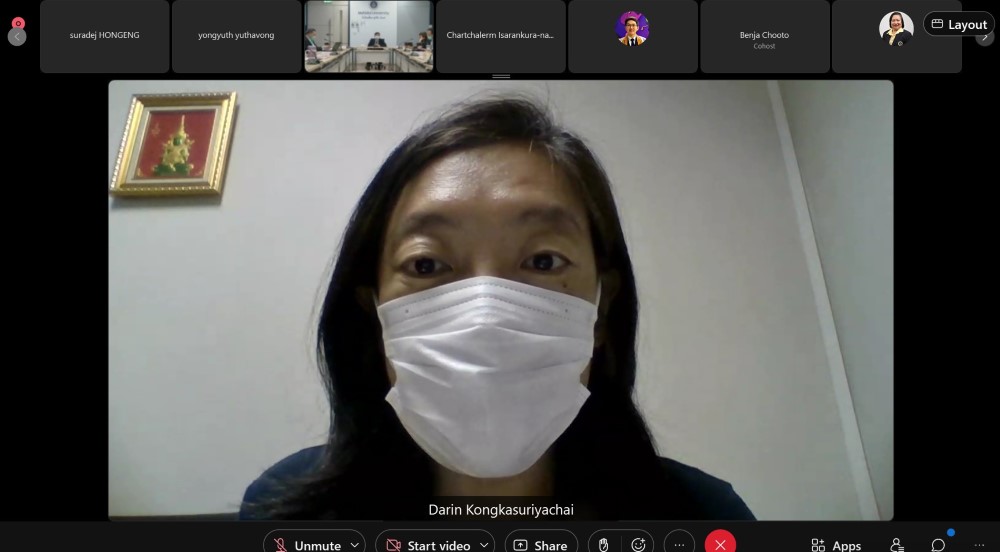This screenshot has width=1000, height=552.
Task: Open the emoji reactions icon
Action: (638, 544)
